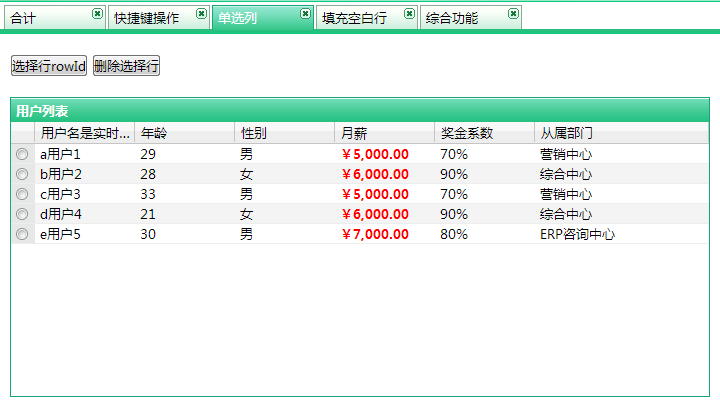Click the b用户2 name cell
720x403 pixels.
84,174
